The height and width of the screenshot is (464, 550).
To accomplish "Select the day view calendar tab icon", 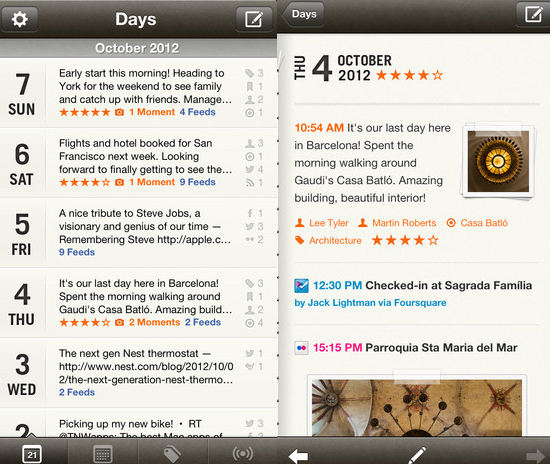I will (x=32, y=454).
